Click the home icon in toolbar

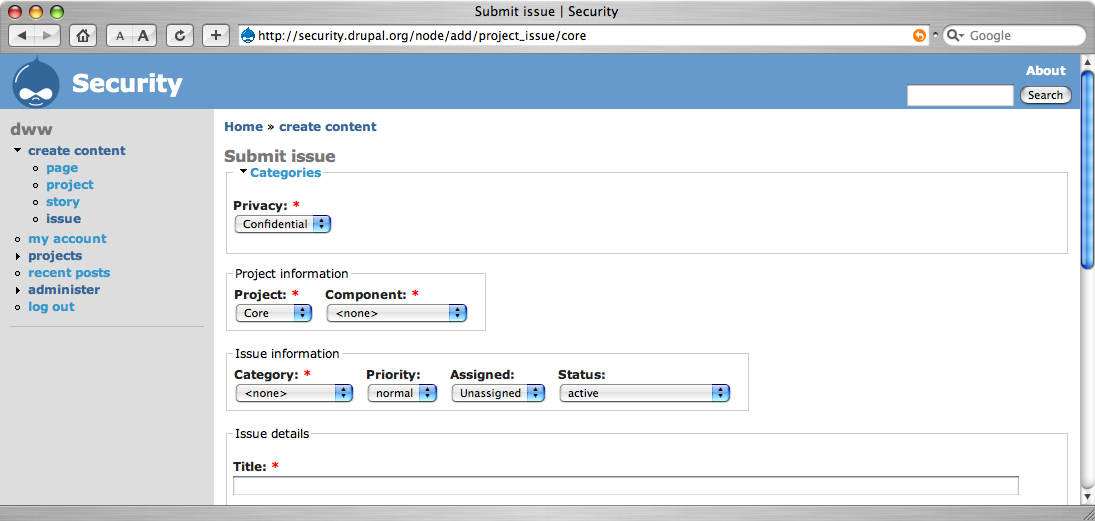pyautogui.click(x=83, y=35)
